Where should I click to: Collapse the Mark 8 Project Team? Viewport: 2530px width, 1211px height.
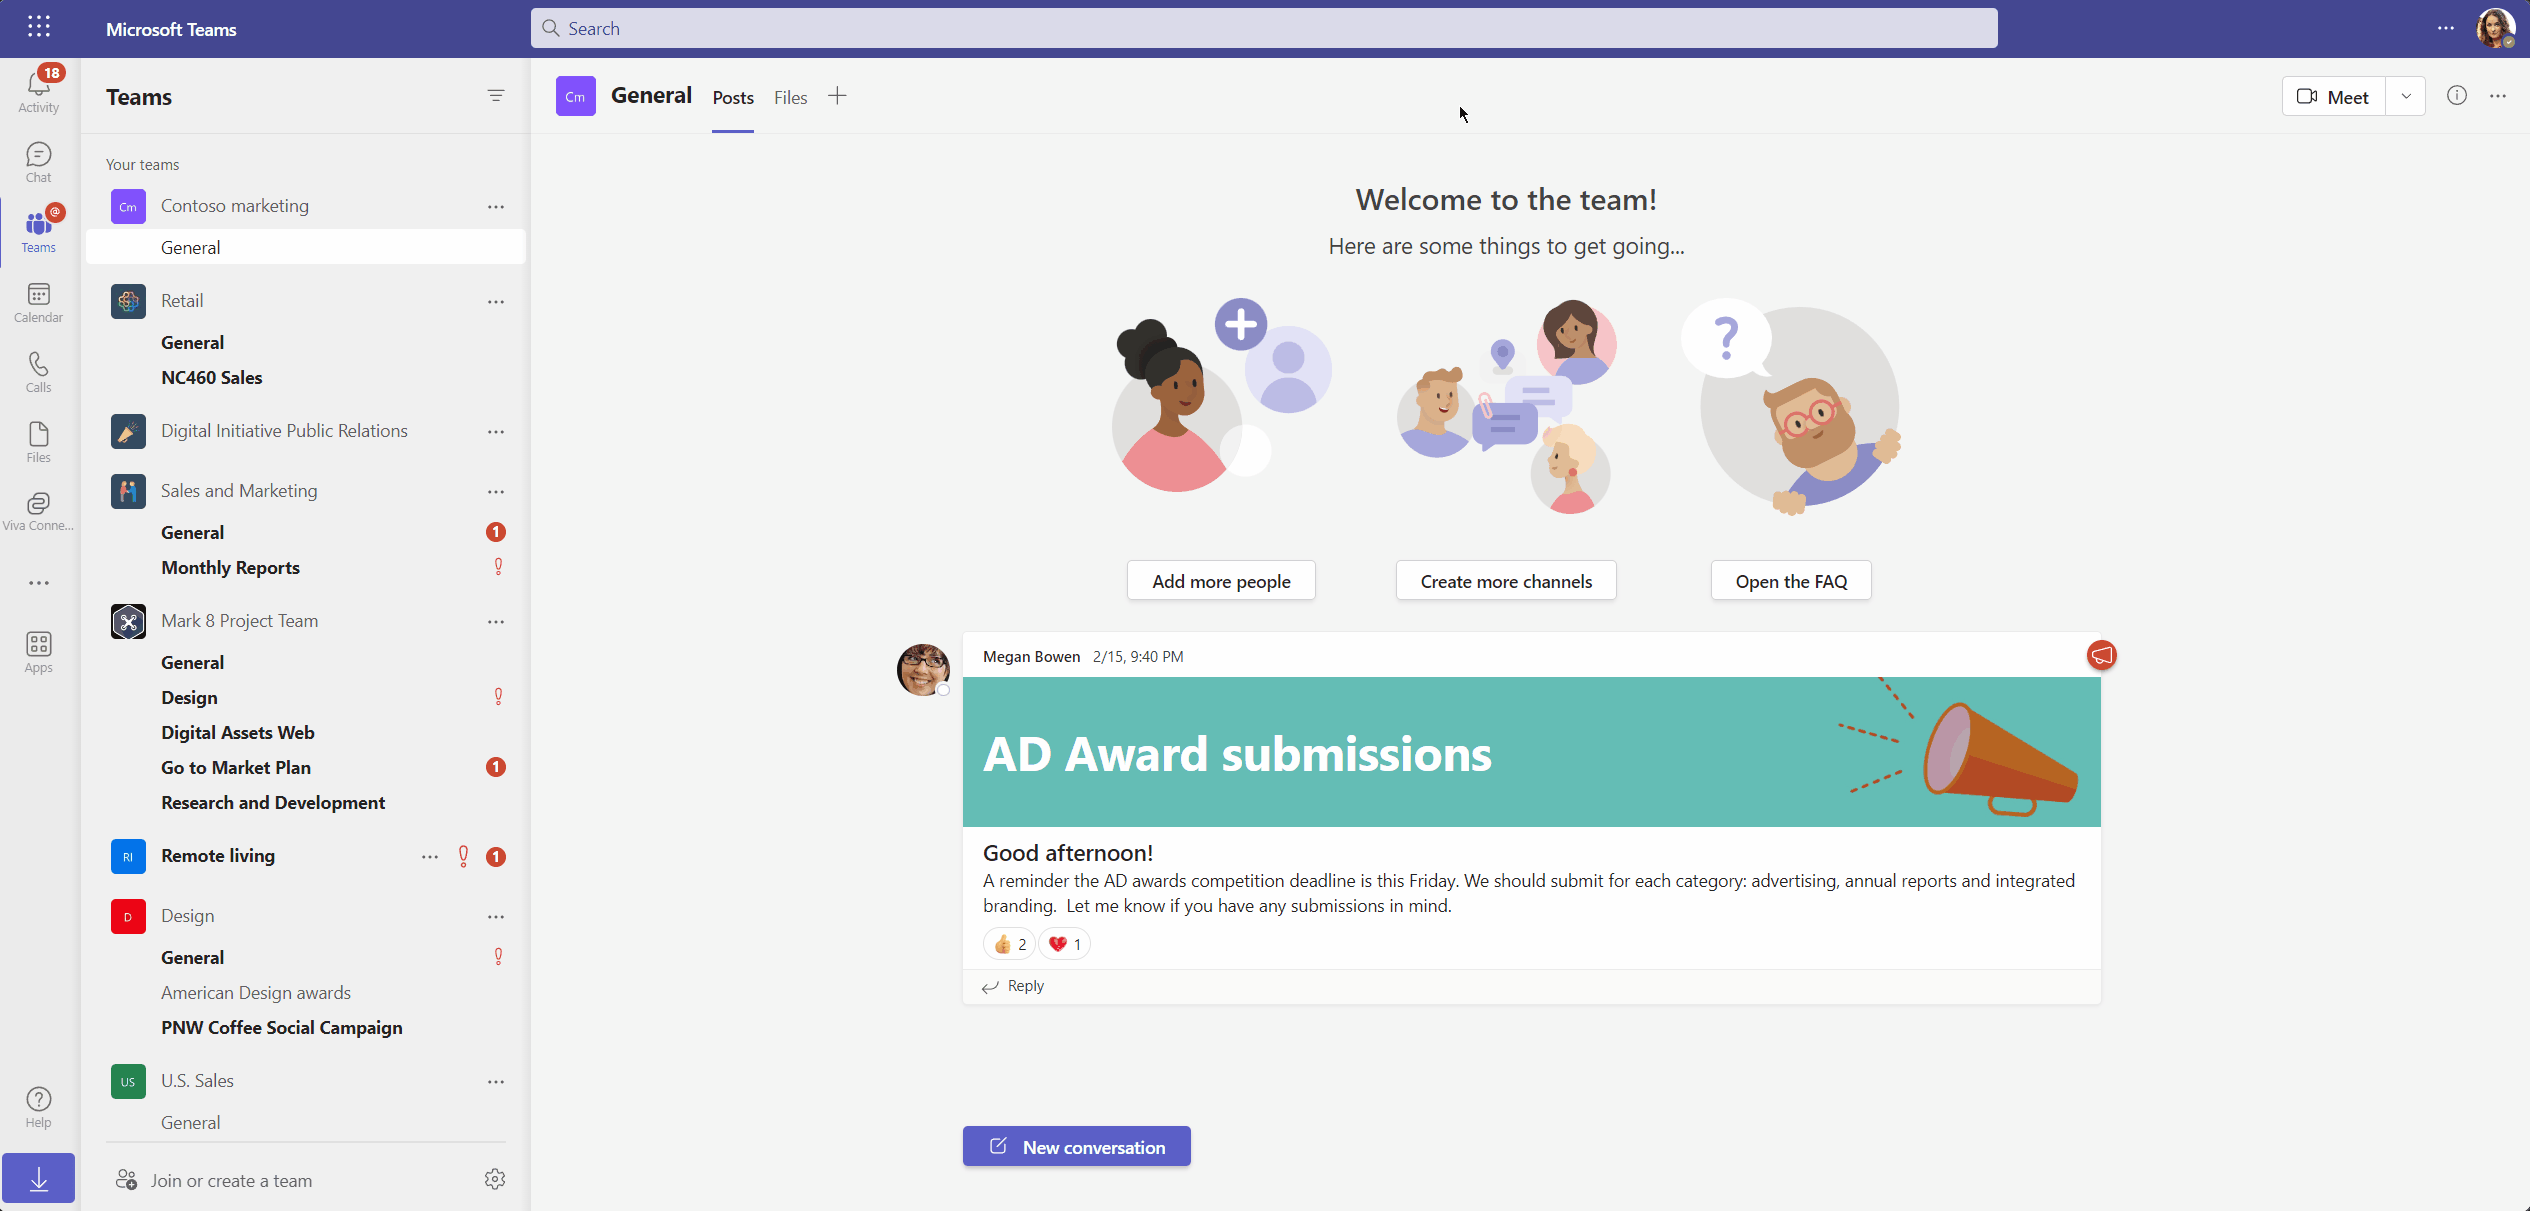pyautogui.click(x=239, y=621)
